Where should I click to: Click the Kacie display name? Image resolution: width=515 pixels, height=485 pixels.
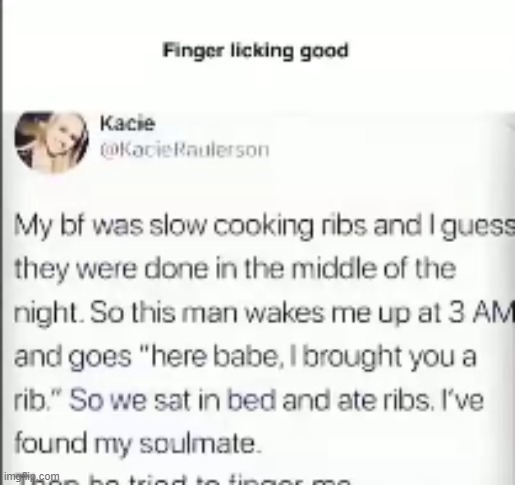[x=127, y=124]
